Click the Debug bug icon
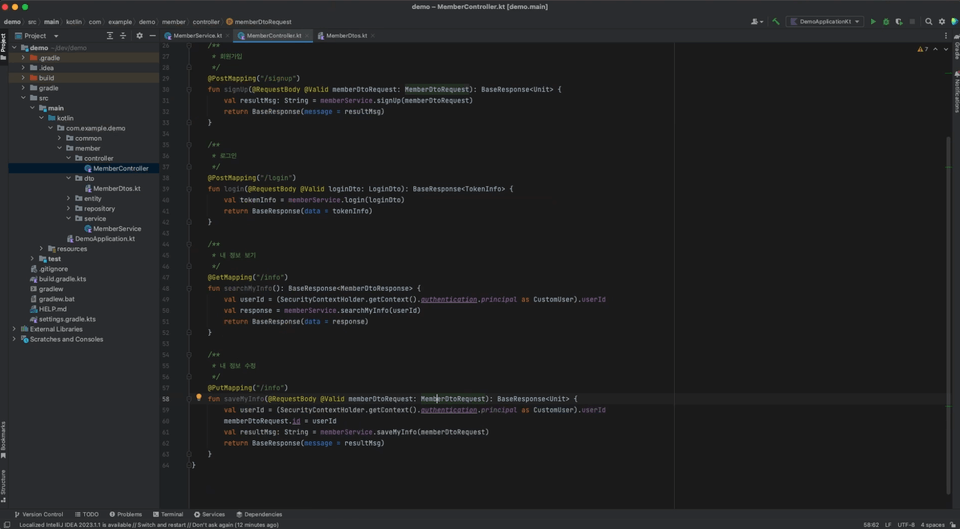This screenshot has width=960, height=529. (886, 21)
